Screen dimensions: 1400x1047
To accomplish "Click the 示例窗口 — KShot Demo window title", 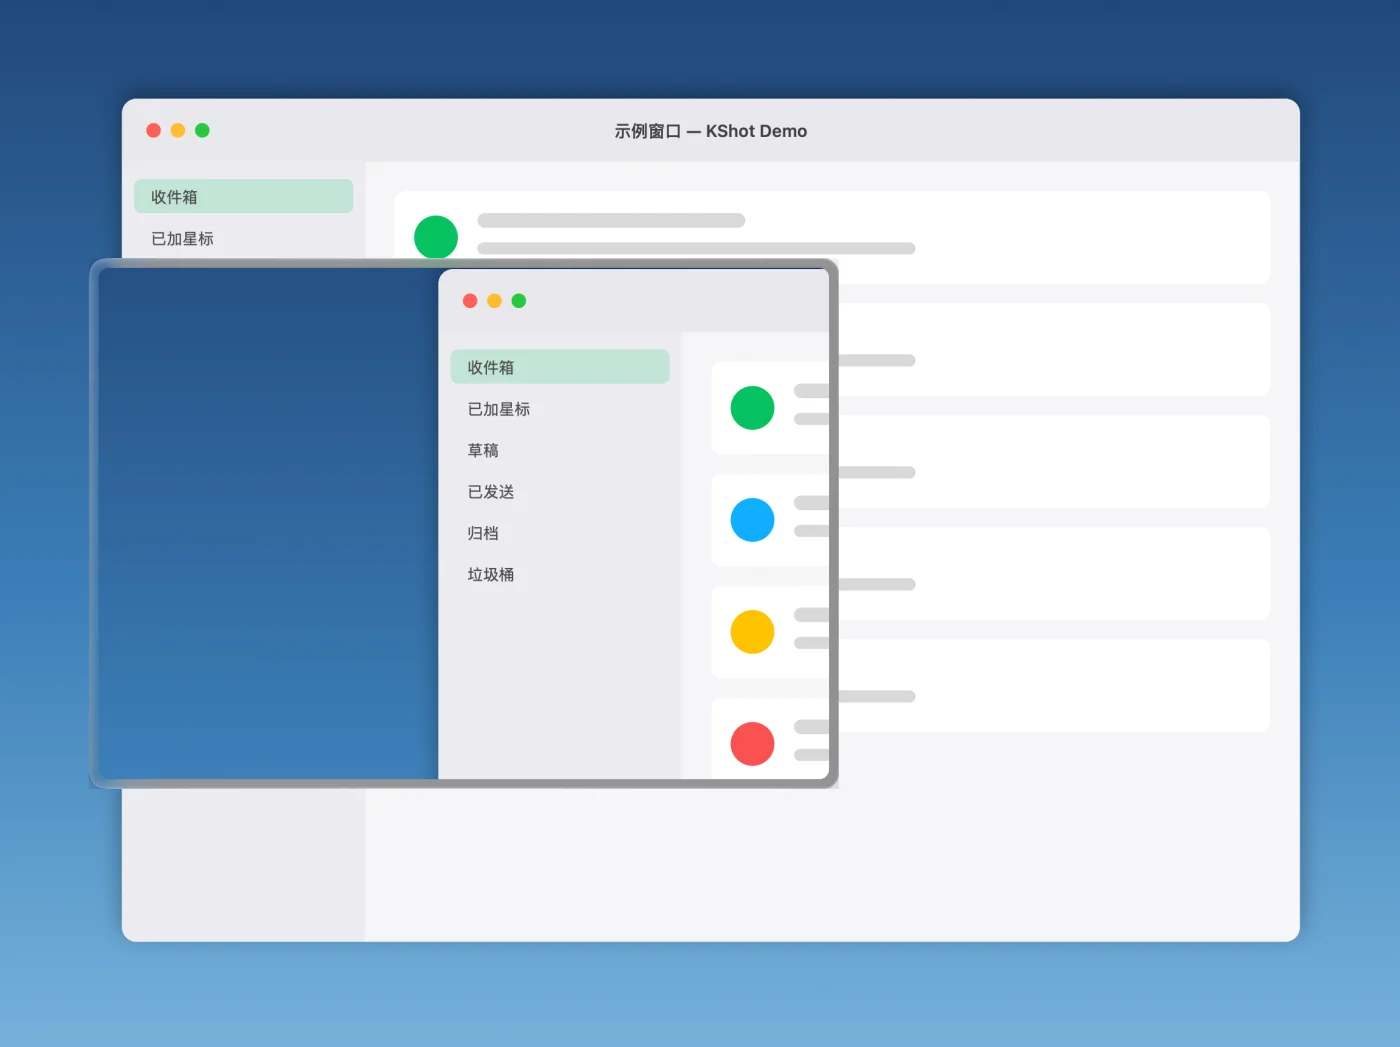I will (x=711, y=131).
